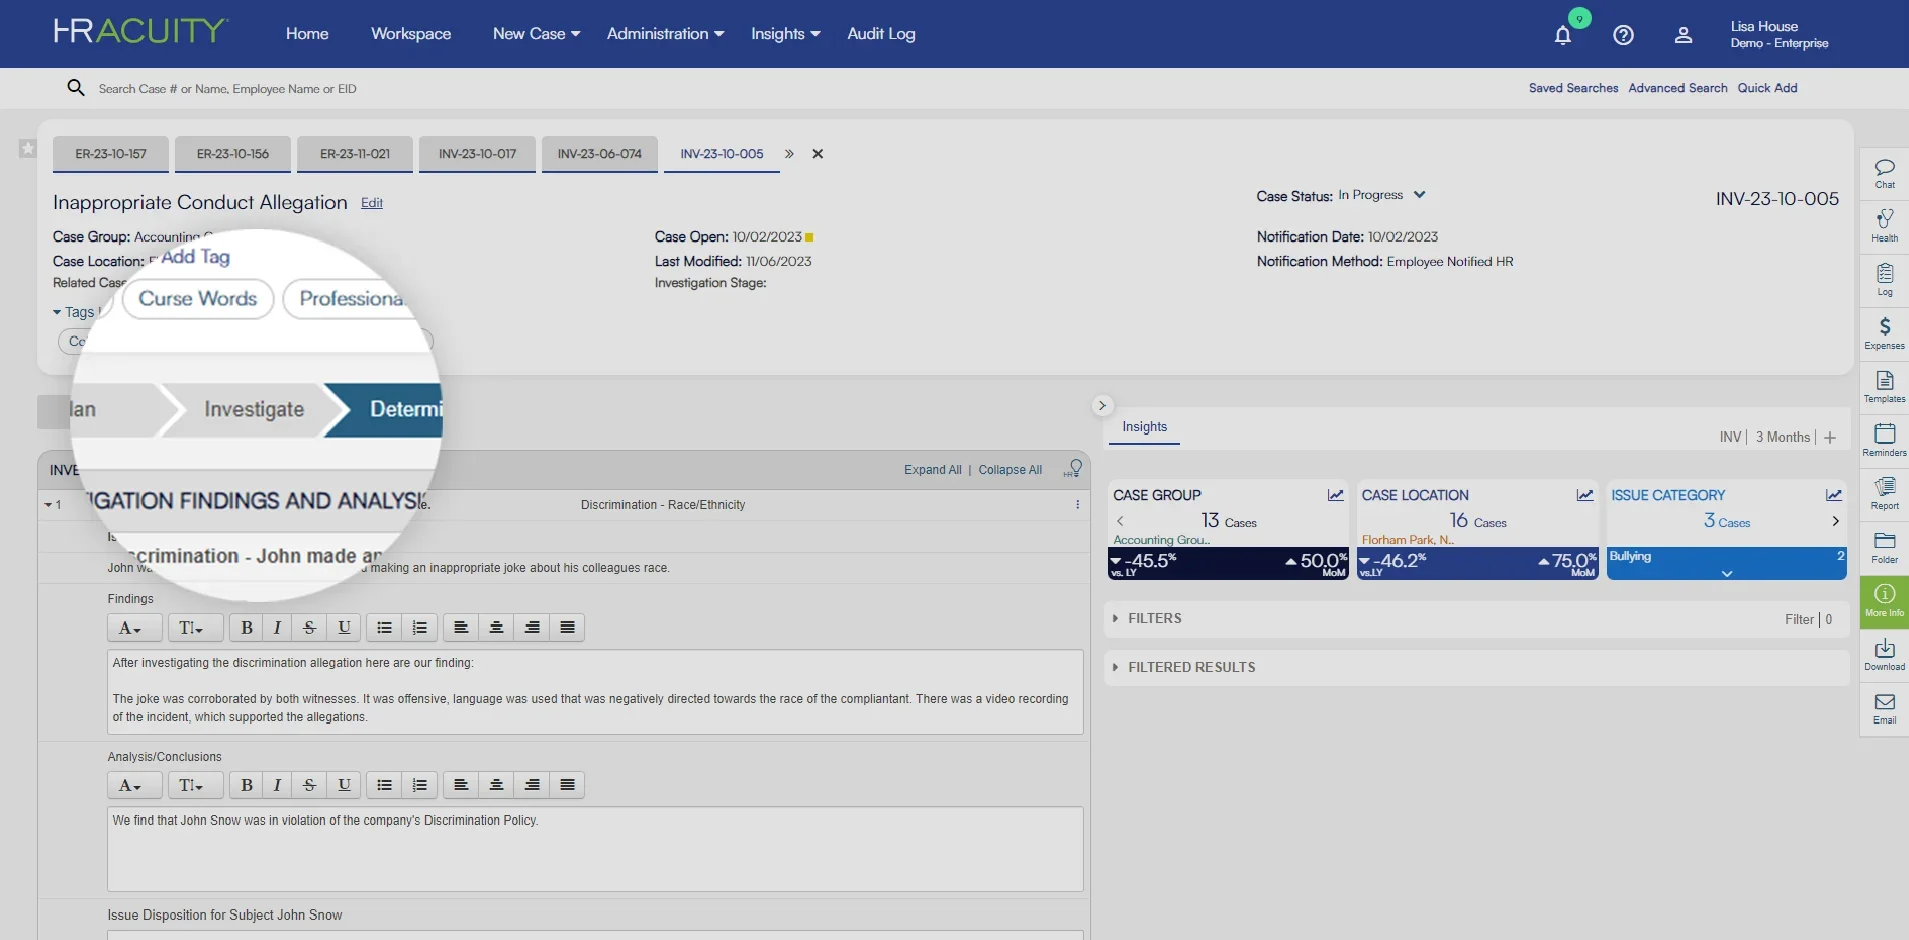
Task: Click the Quick Add link
Action: (1767, 88)
